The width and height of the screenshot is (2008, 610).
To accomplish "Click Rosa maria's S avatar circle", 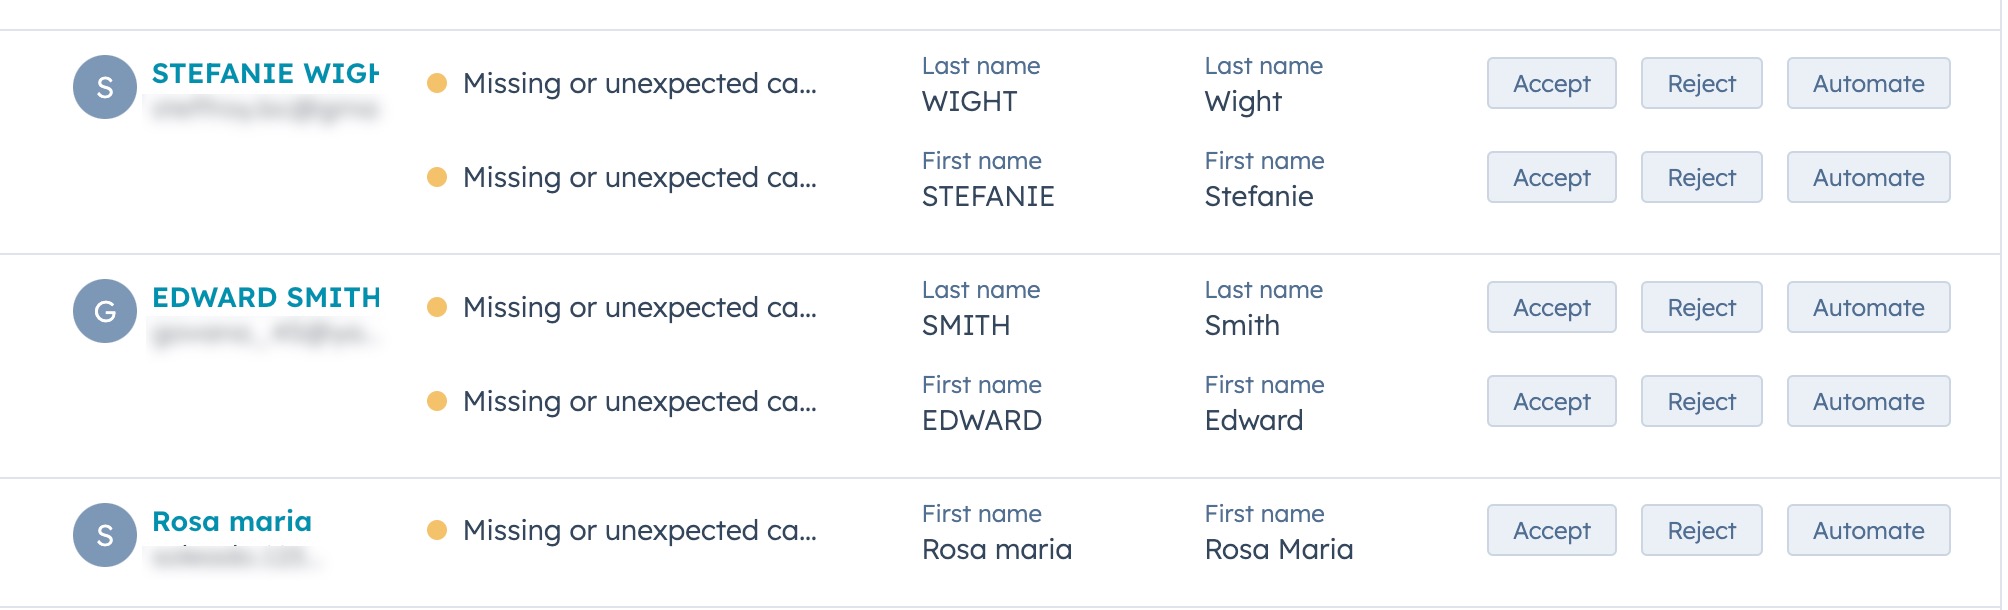I will [104, 535].
